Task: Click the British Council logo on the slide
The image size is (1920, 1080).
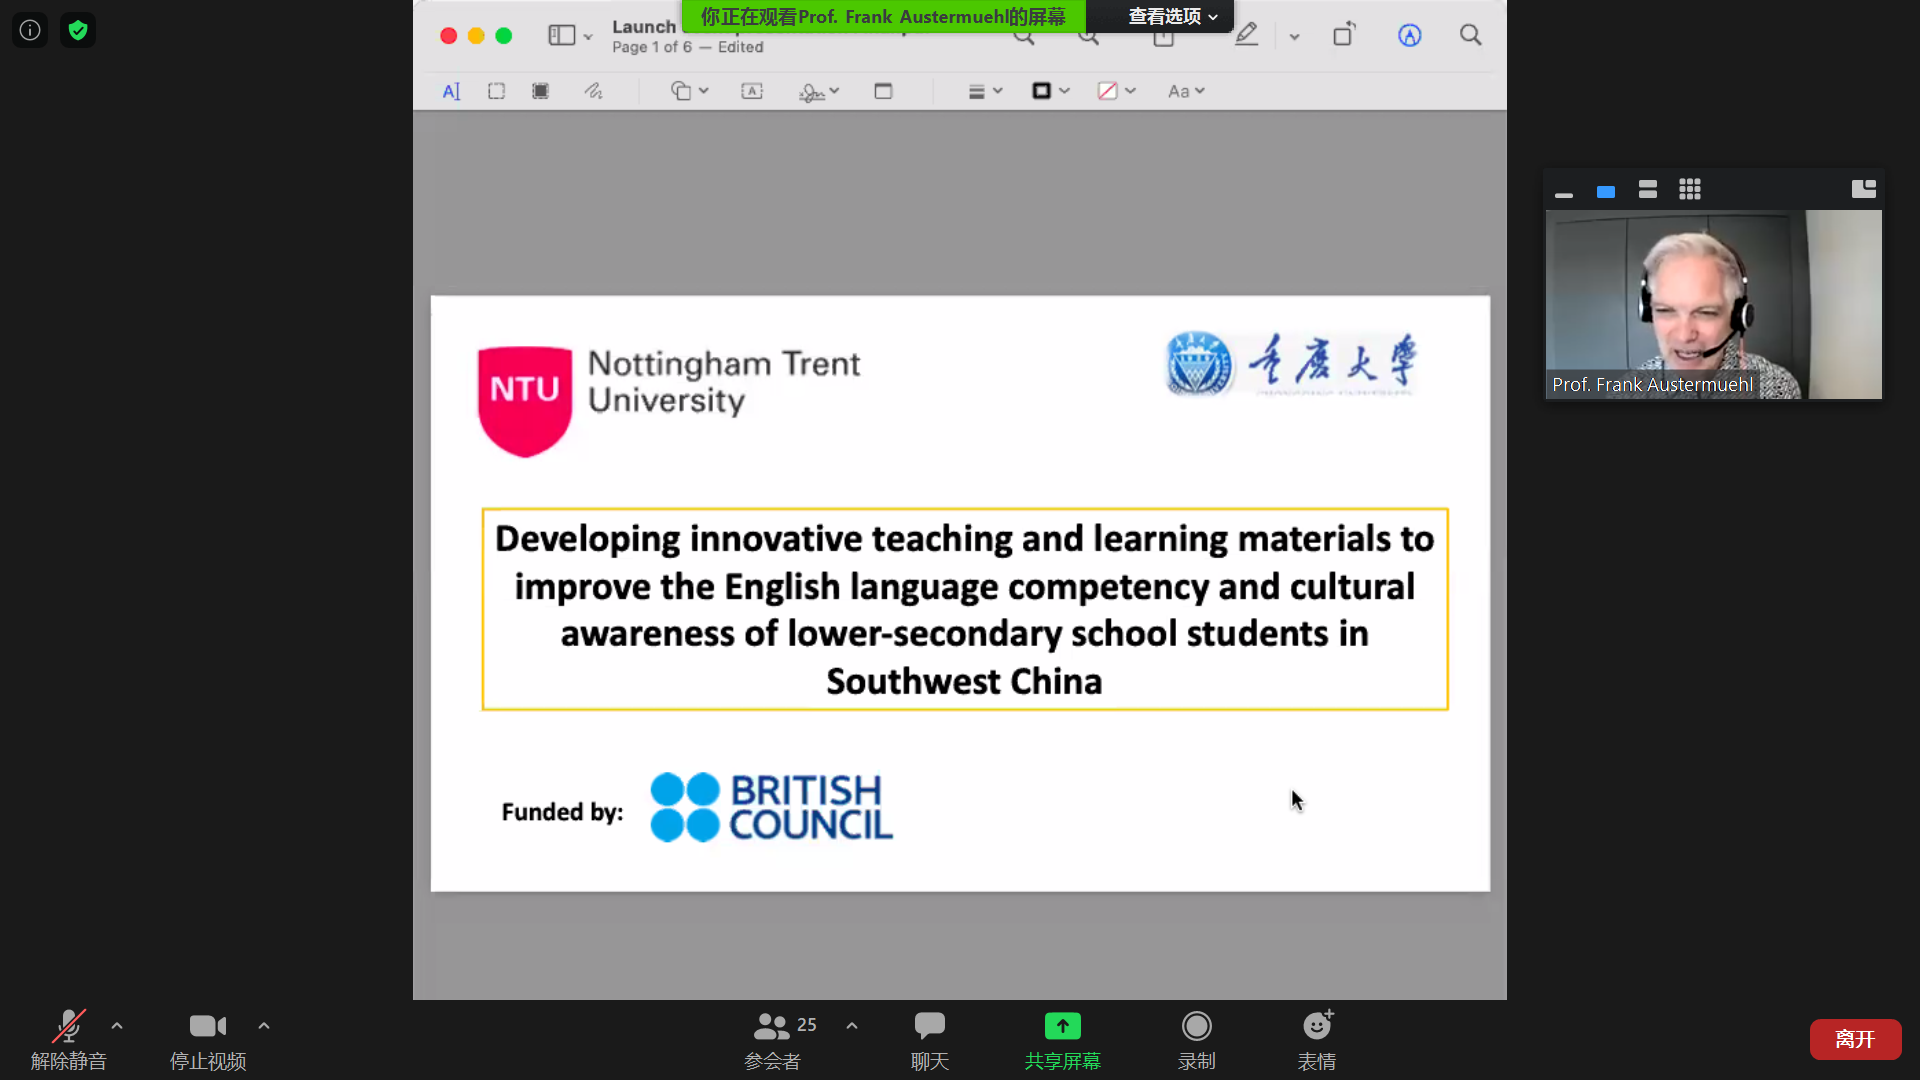Action: tap(771, 807)
